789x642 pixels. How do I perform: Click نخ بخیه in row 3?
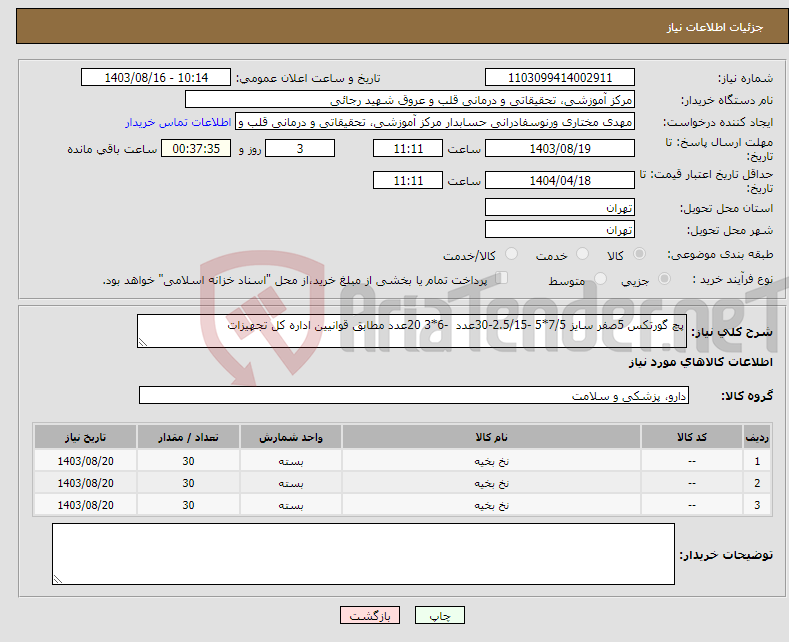point(491,505)
